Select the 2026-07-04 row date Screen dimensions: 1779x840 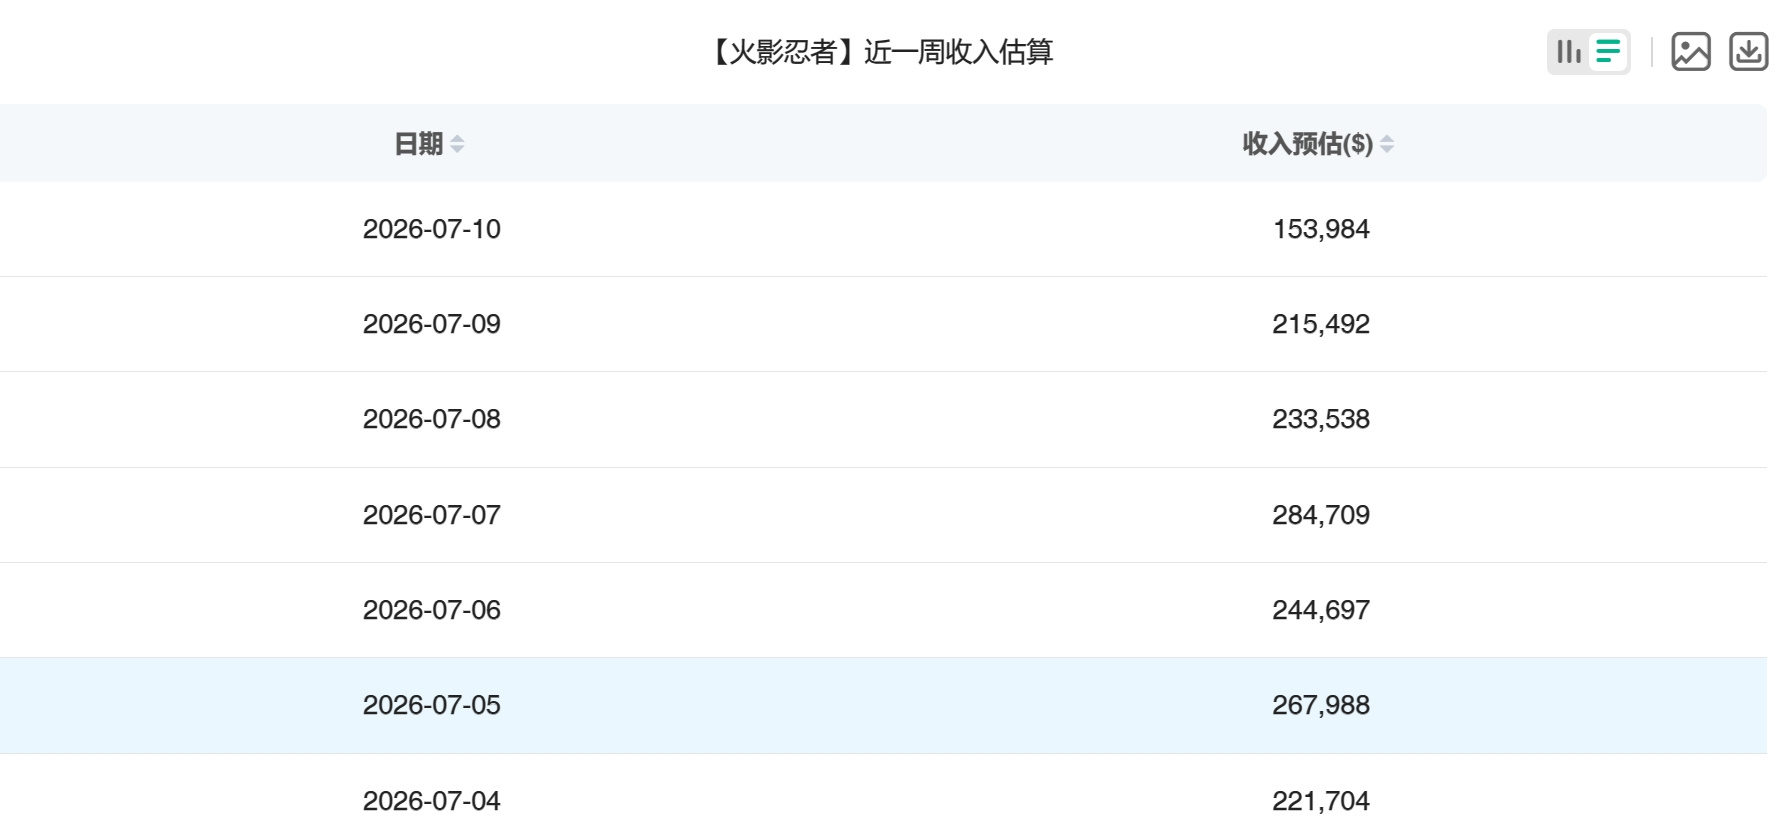click(x=432, y=801)
